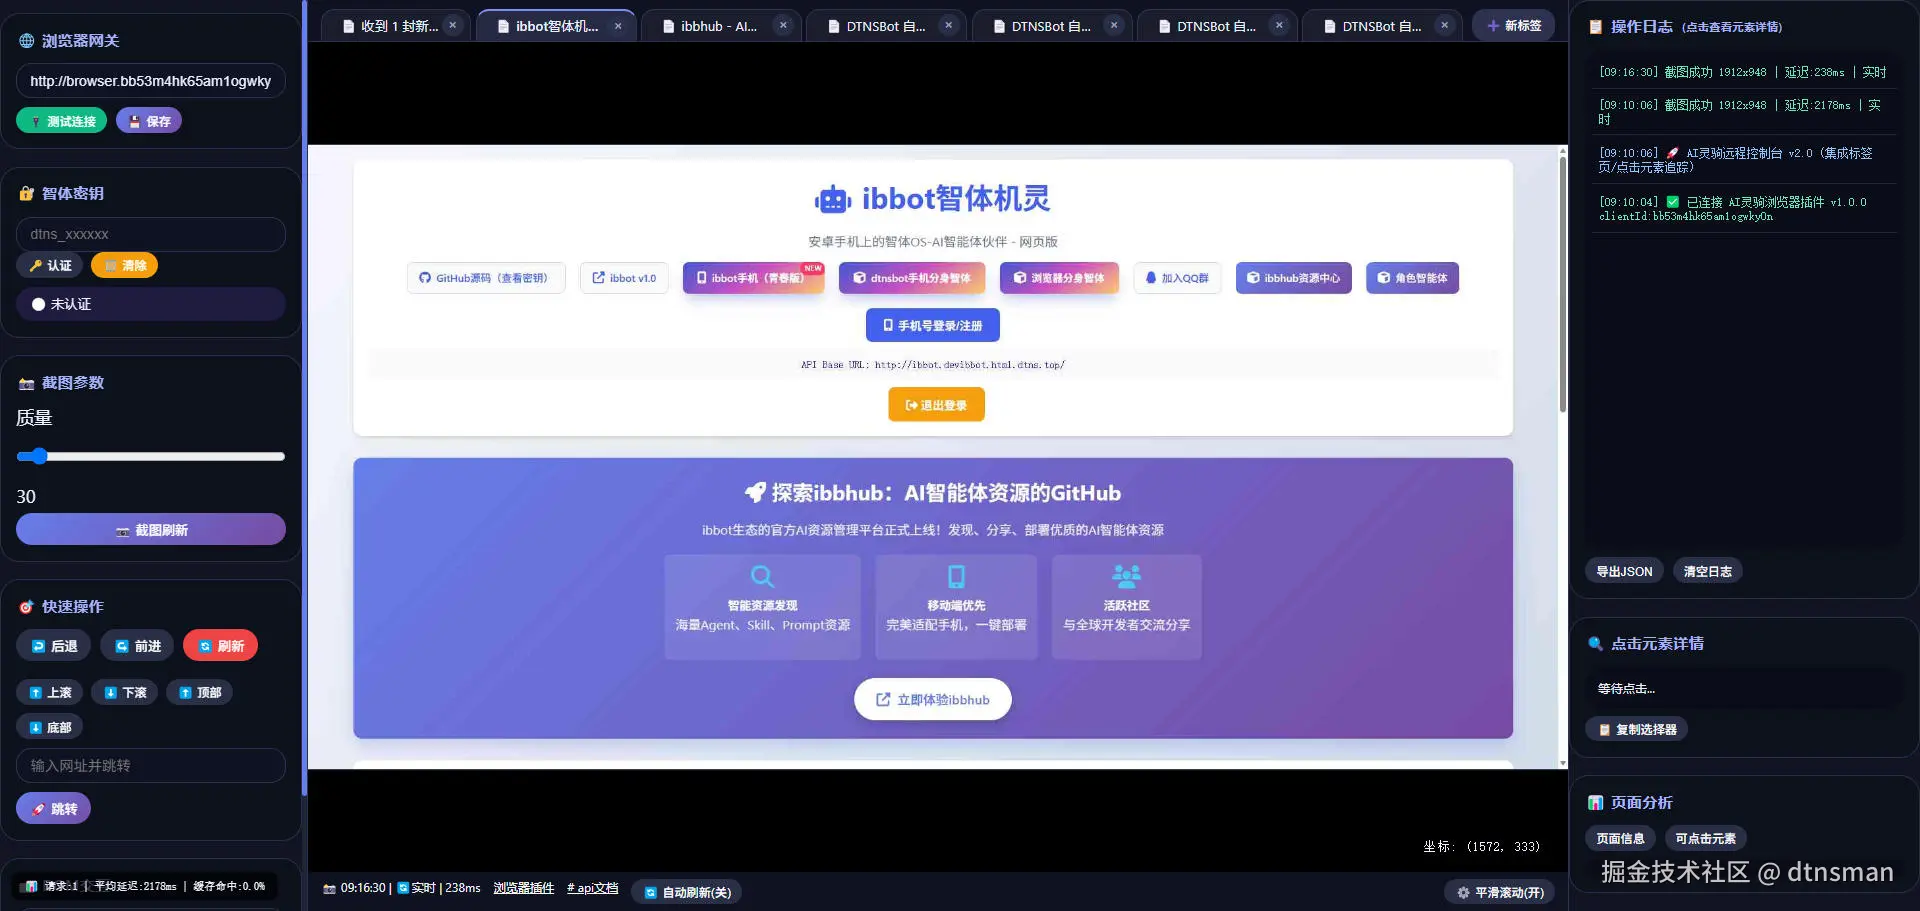Click the 等待点击... placeholder text
The image size is (1920, 911).
[x=1626, y=688]
